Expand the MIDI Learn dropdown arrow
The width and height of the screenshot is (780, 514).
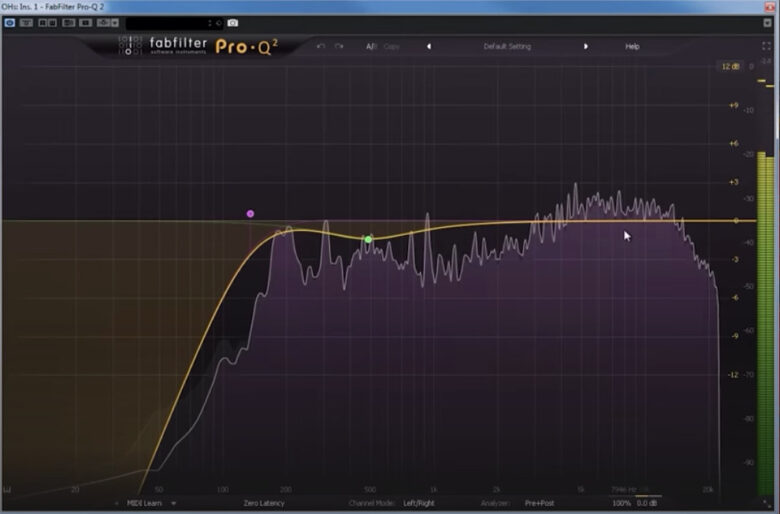[x=174, y=503]
